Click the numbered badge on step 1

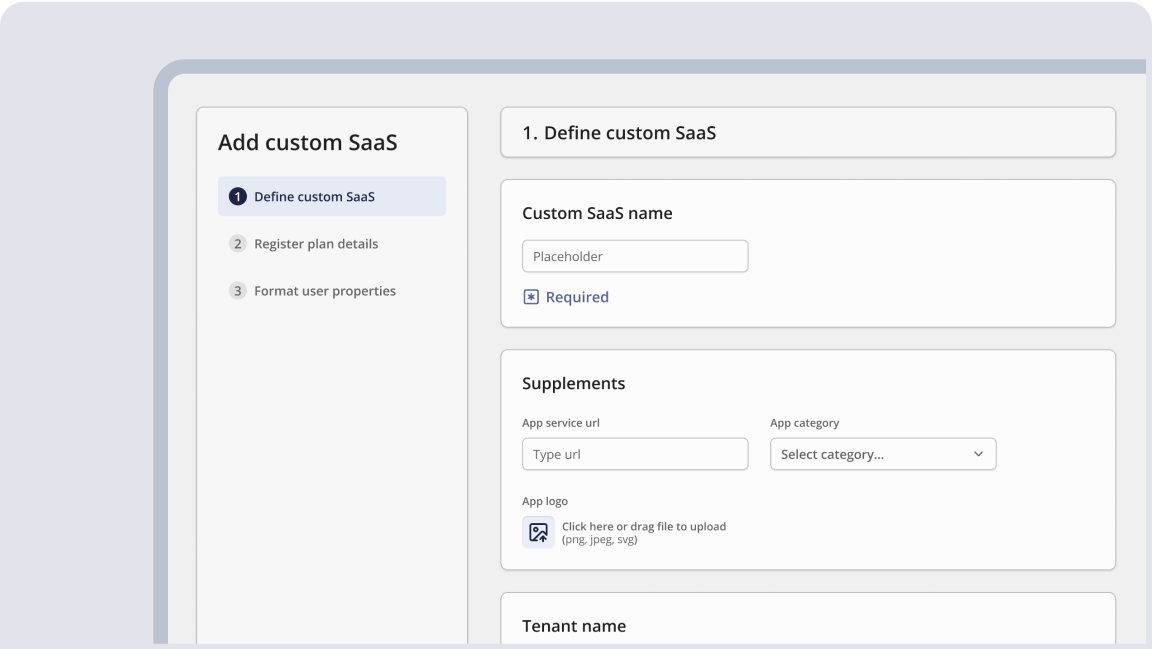pyautogui.click(x=237, y=196)
